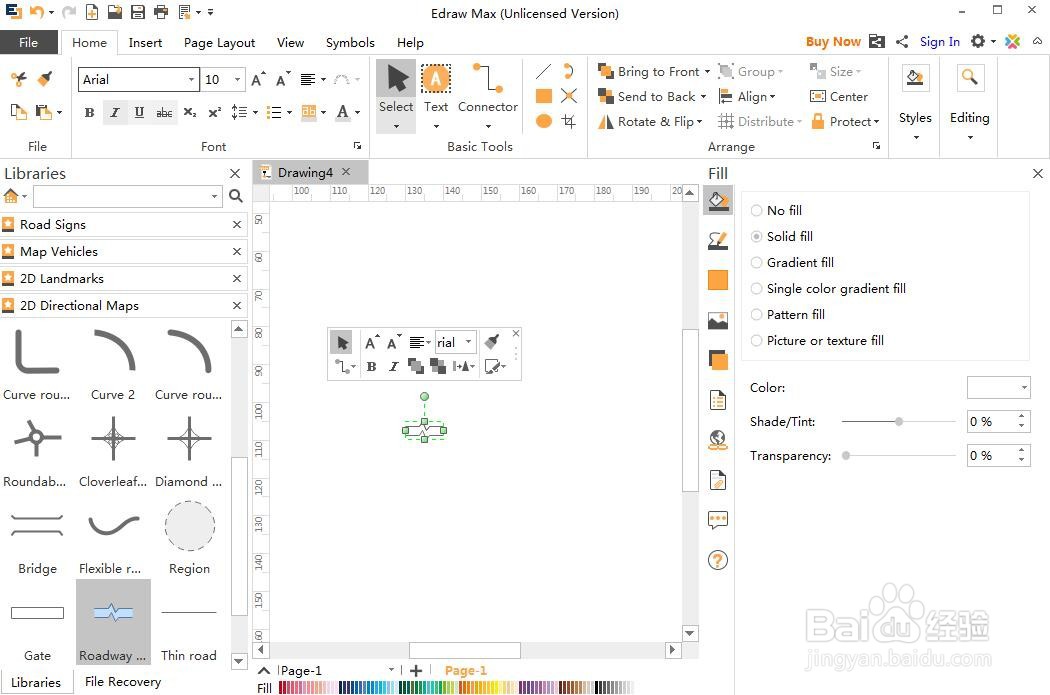1050x695 pixels.
Task: Increase font size in ribbon
Action: tap(258, 79)
